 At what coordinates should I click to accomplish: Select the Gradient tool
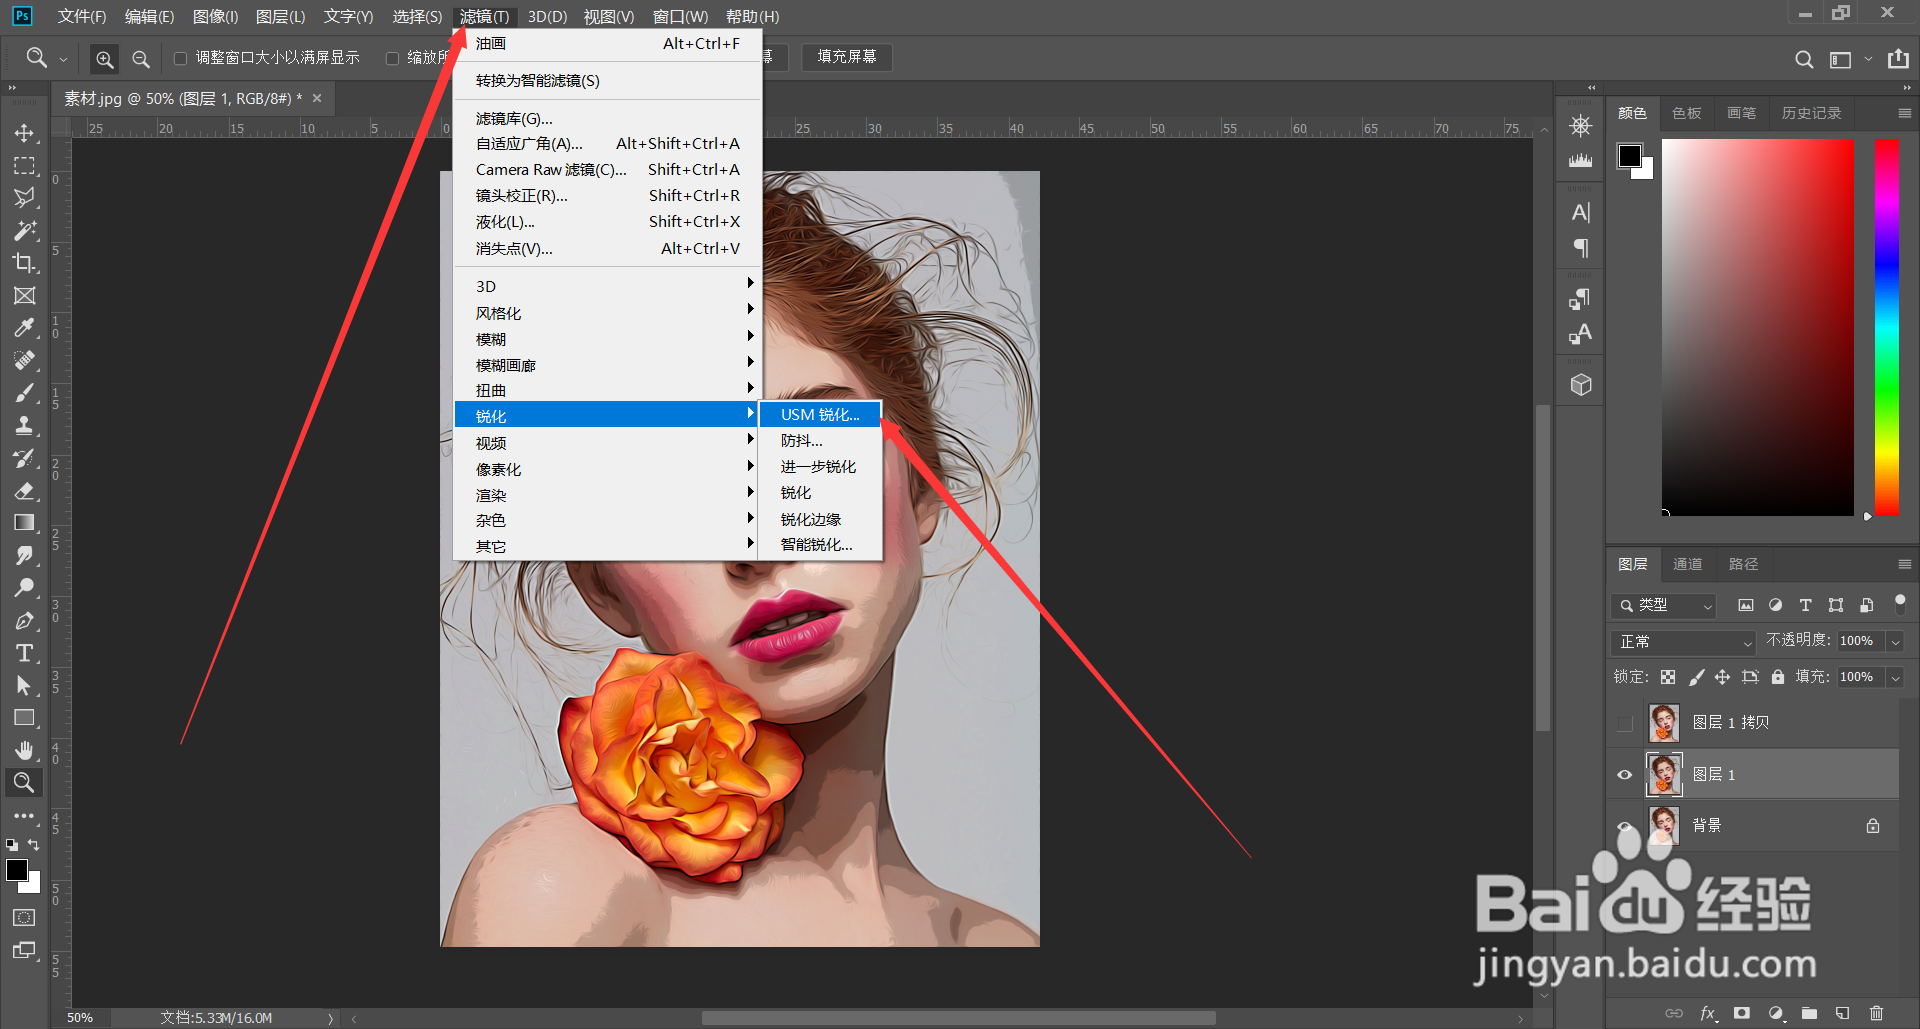pos(24,523)
